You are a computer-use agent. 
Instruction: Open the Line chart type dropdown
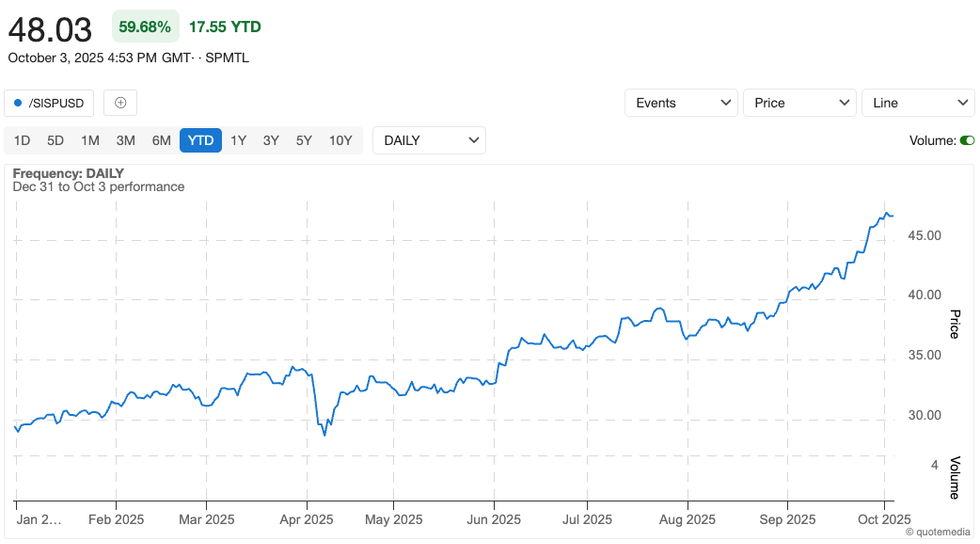point(917,103)
